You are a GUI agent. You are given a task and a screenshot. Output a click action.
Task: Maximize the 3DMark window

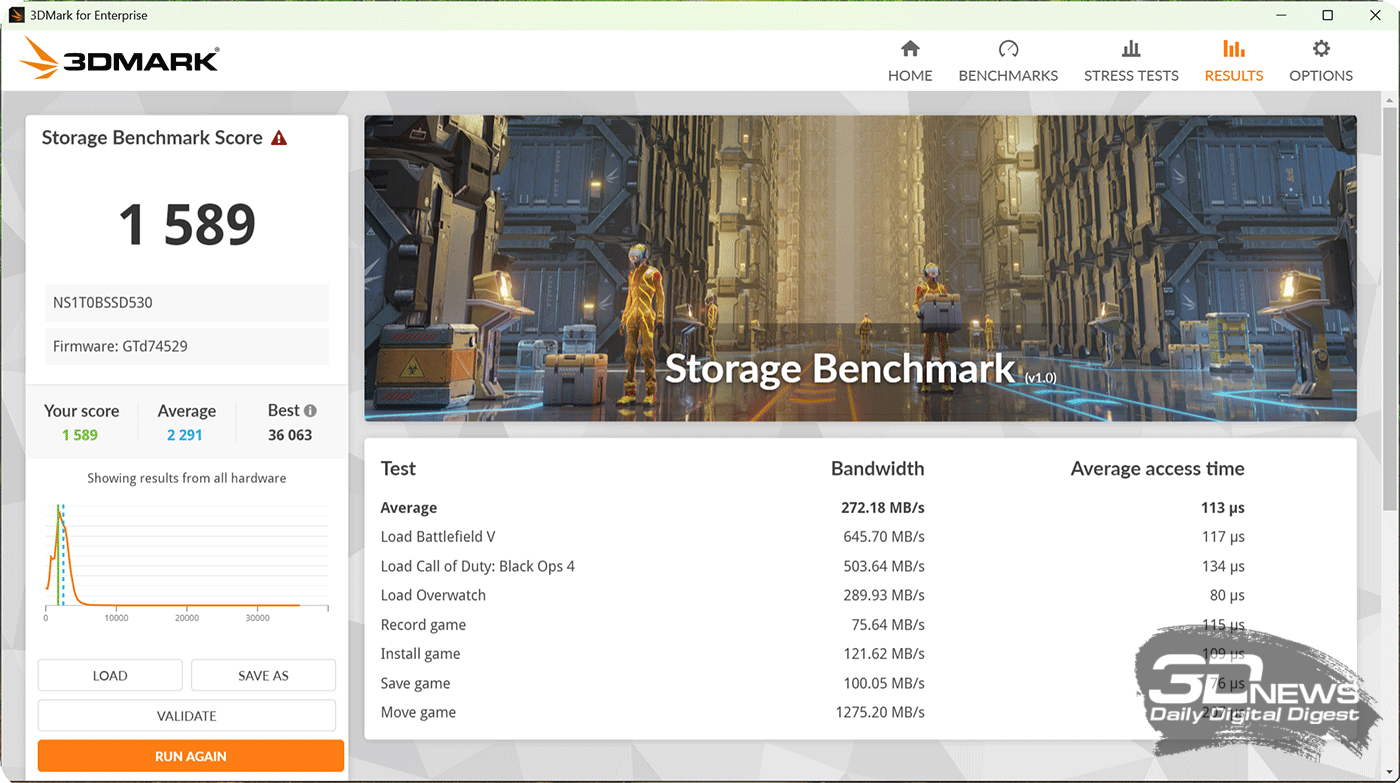[1327, 15]
